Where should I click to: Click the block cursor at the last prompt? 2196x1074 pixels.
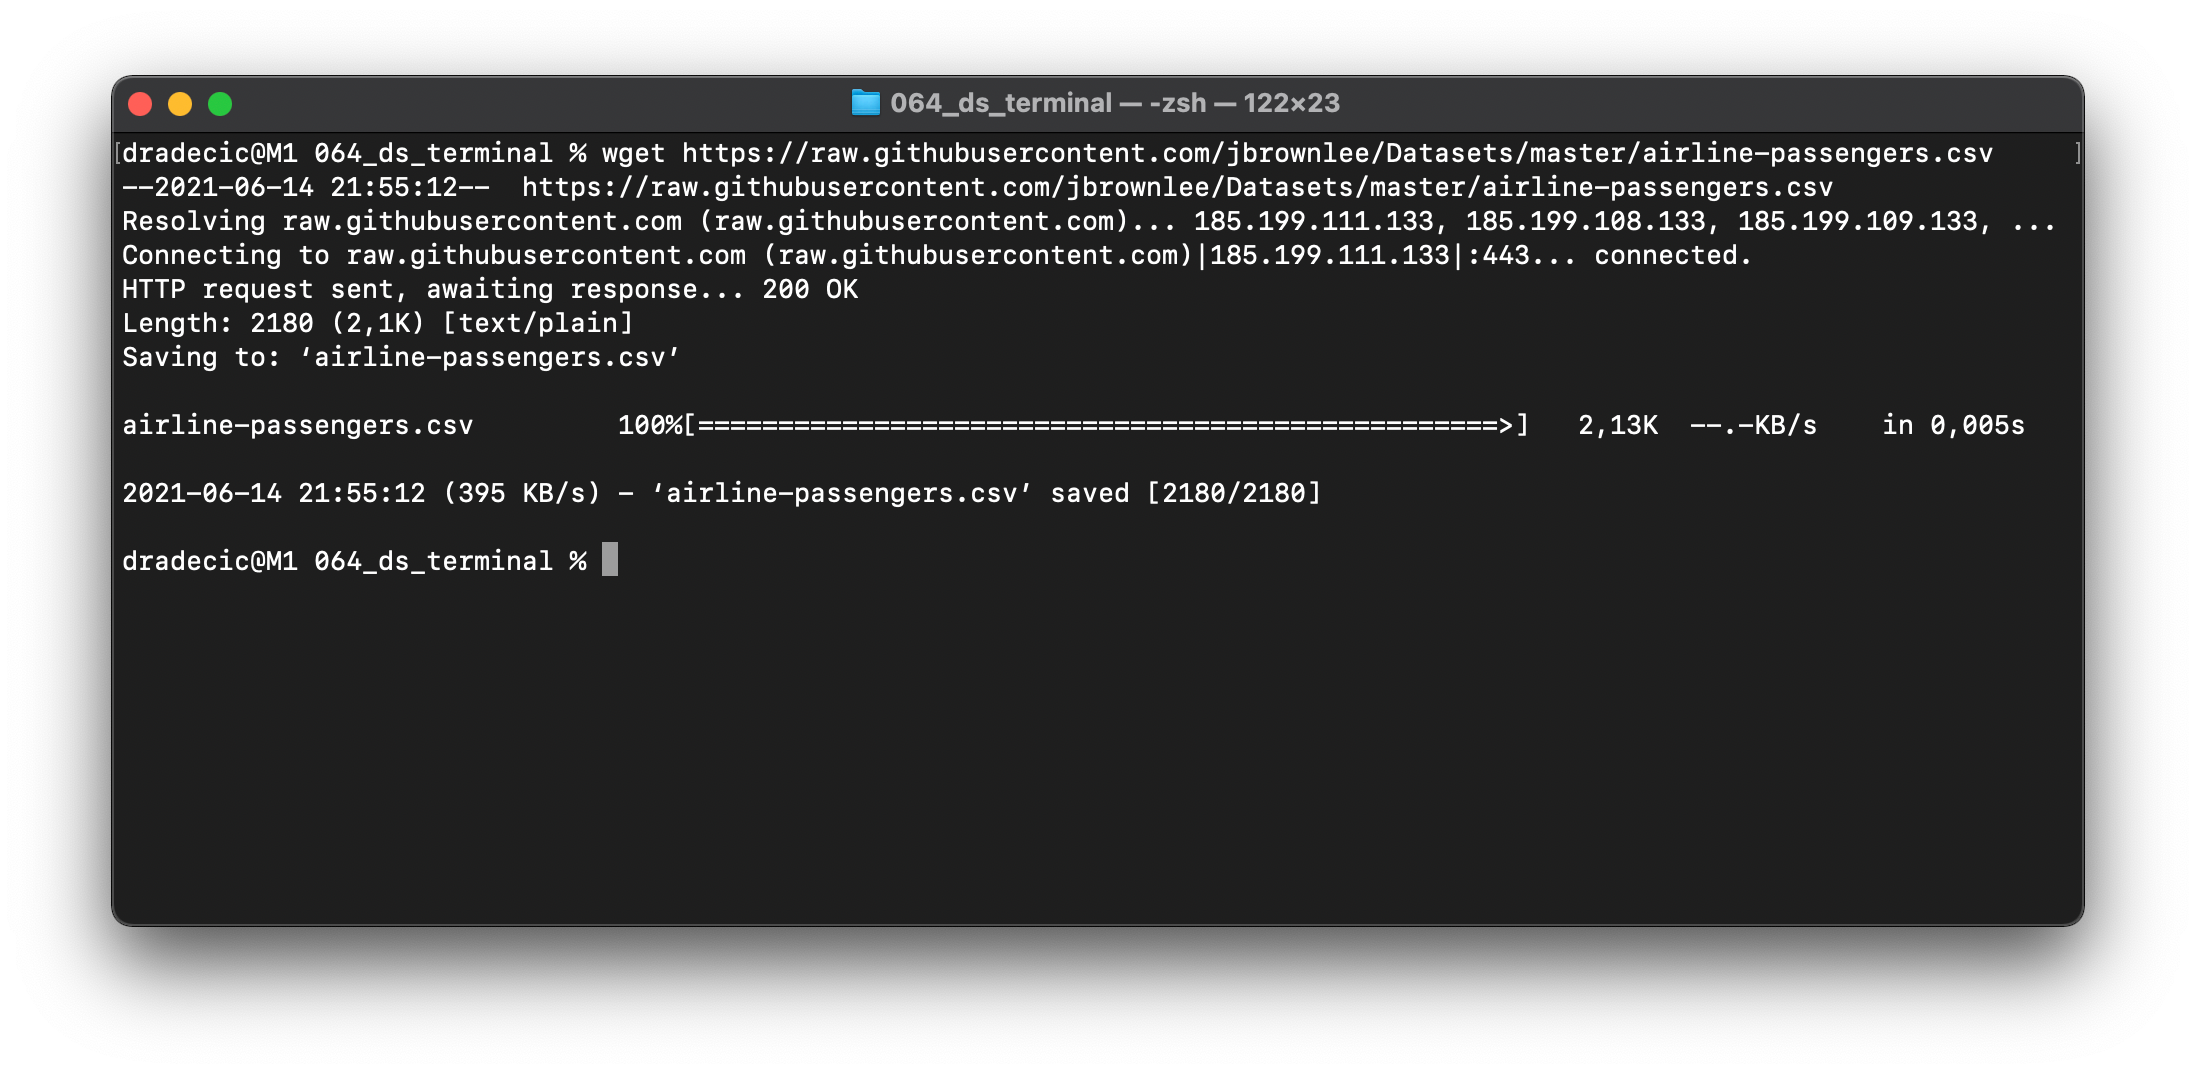(x=610, y=560)
